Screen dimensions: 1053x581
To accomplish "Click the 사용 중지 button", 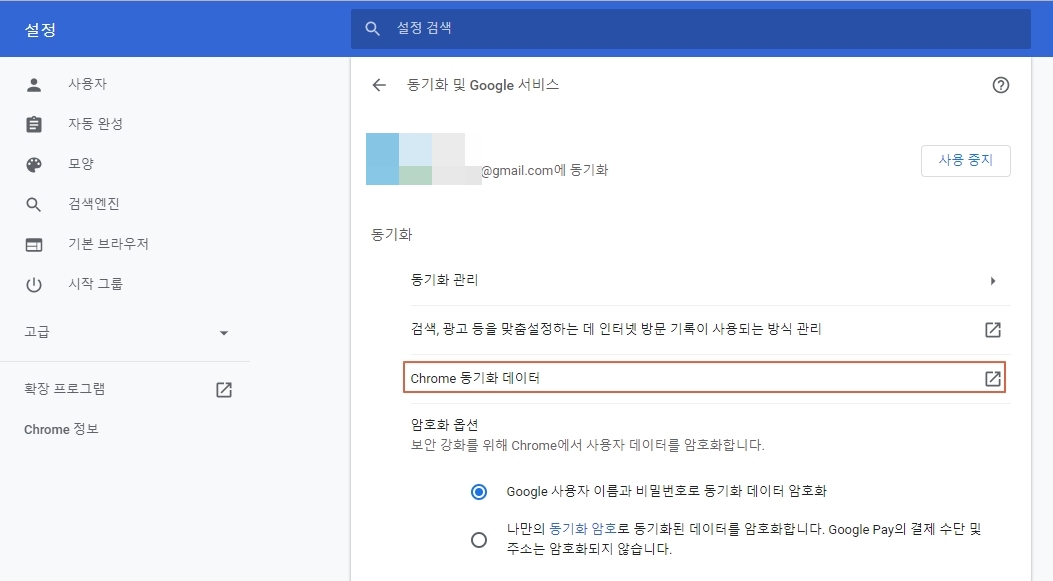I will point(966,161).
